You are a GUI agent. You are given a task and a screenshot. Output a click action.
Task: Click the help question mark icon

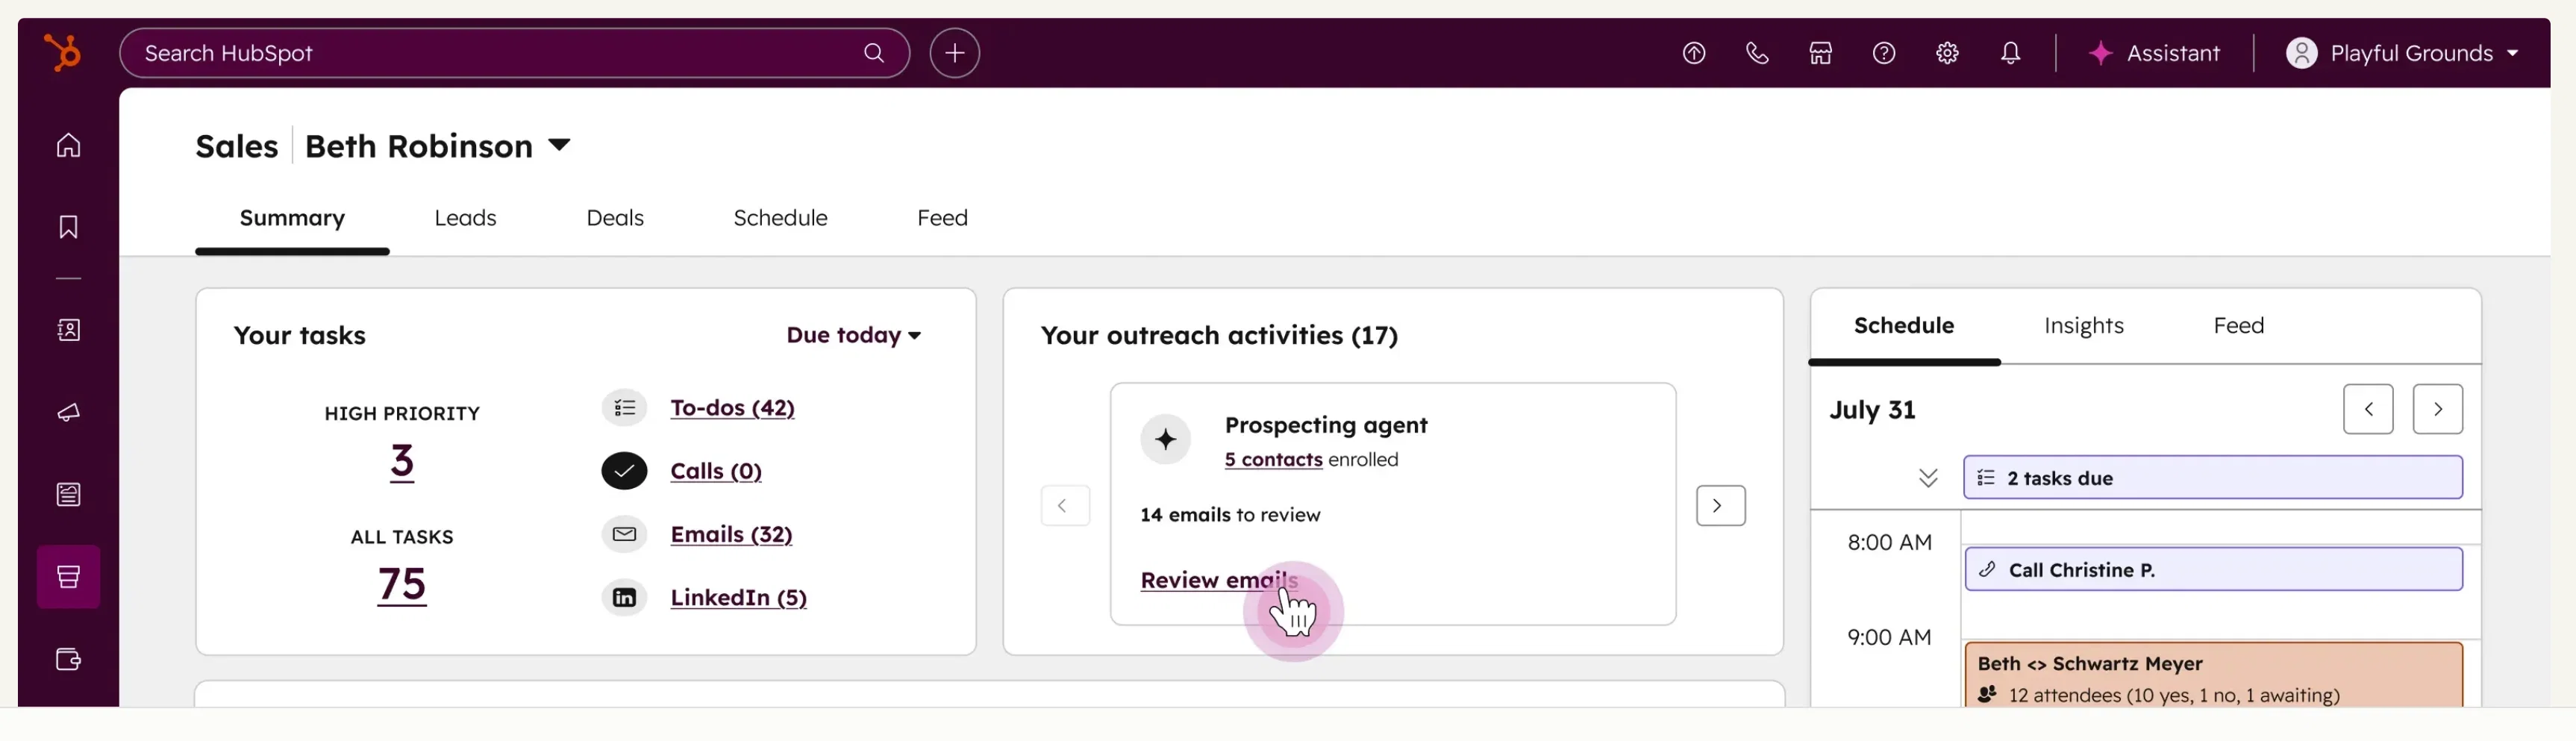(1884, 53)
